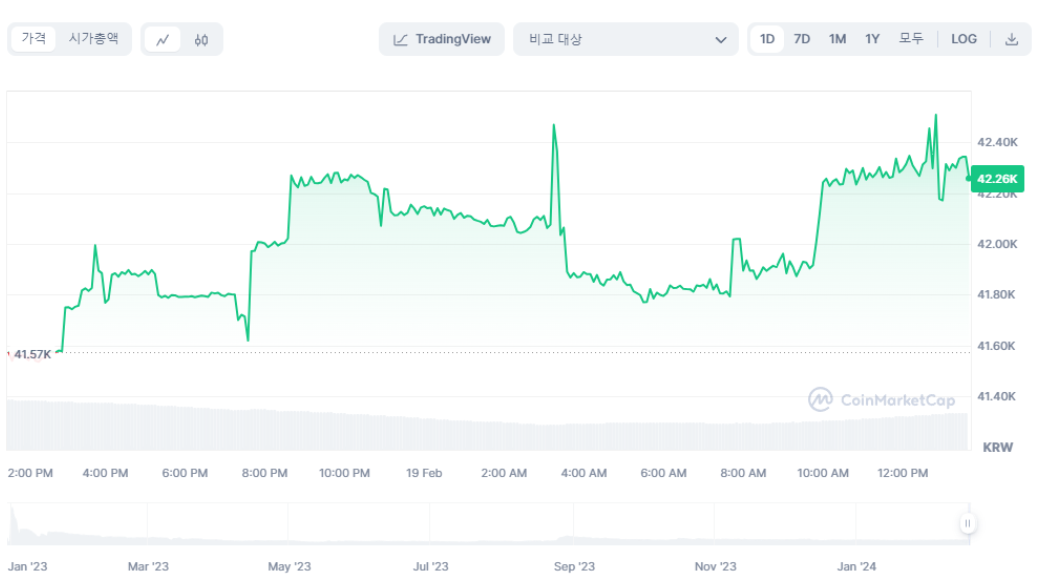Viewport: 1038px width, 586px height.
Task: Click the current price tag 42.26K
Action: click(997, 179)
